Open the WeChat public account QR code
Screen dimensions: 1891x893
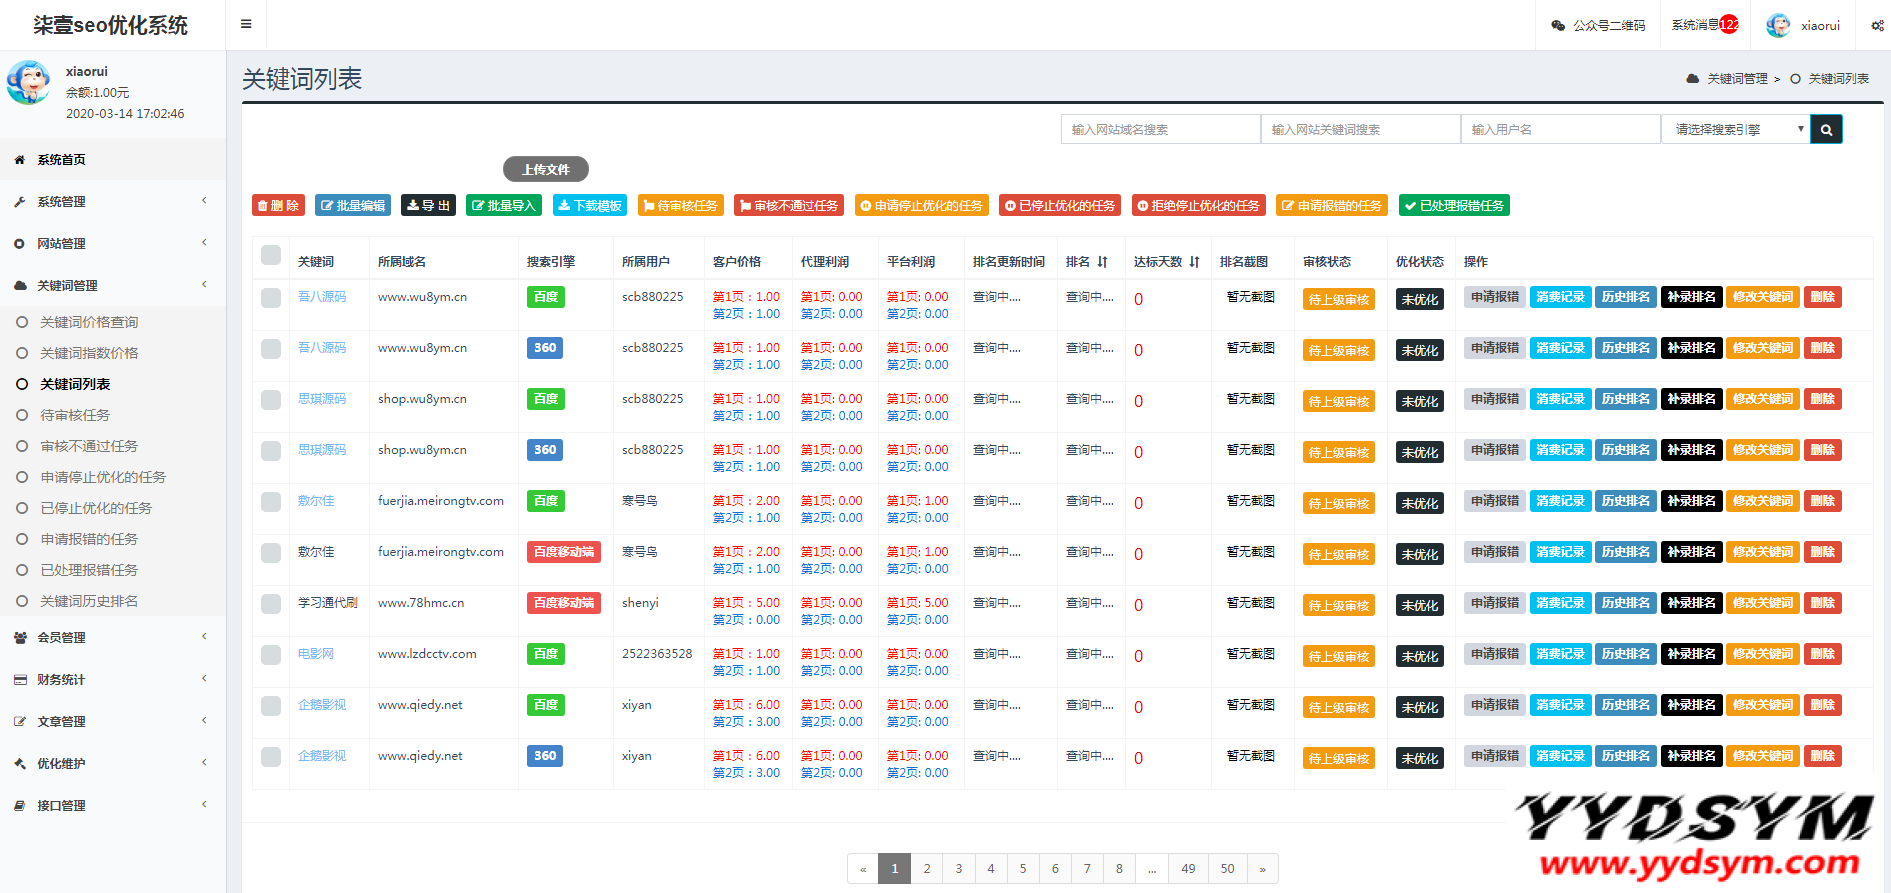pyautogui.click(x=1598, y=25)
